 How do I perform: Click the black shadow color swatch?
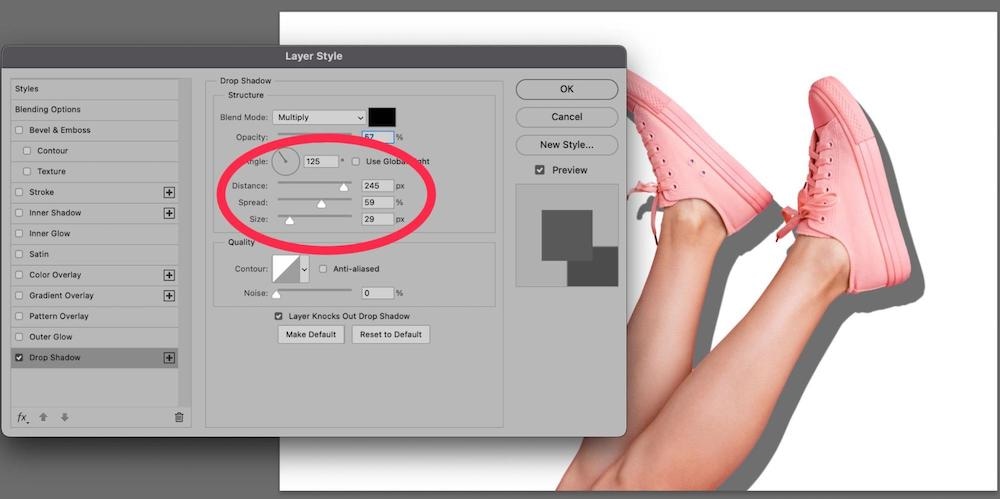(x=382, y=117)
